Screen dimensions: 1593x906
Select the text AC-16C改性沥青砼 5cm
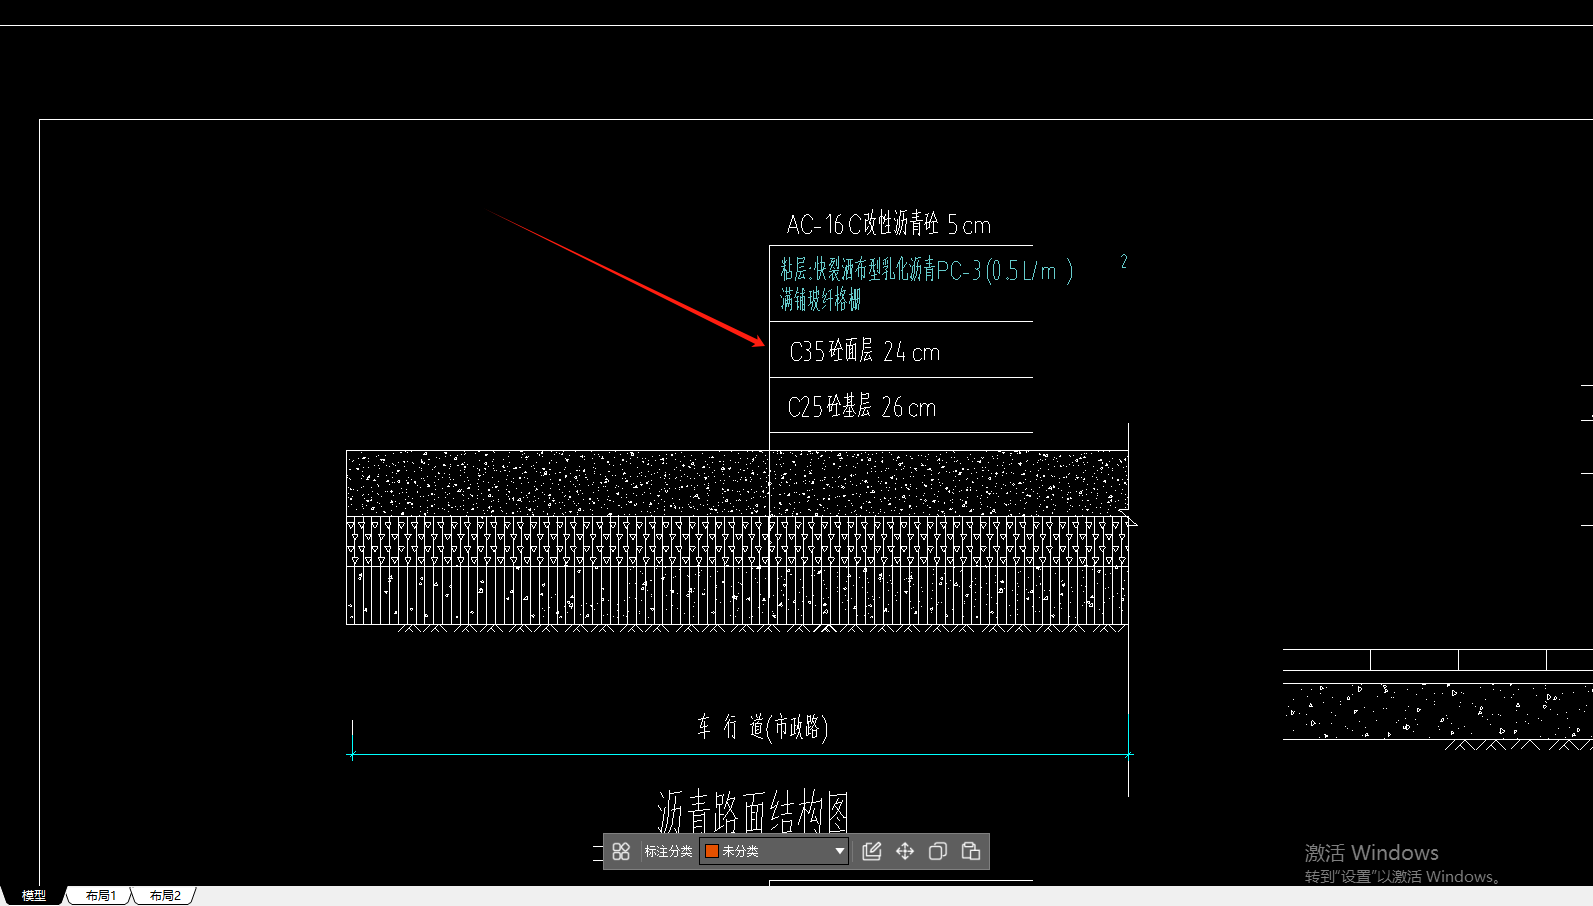click(889, 224)
